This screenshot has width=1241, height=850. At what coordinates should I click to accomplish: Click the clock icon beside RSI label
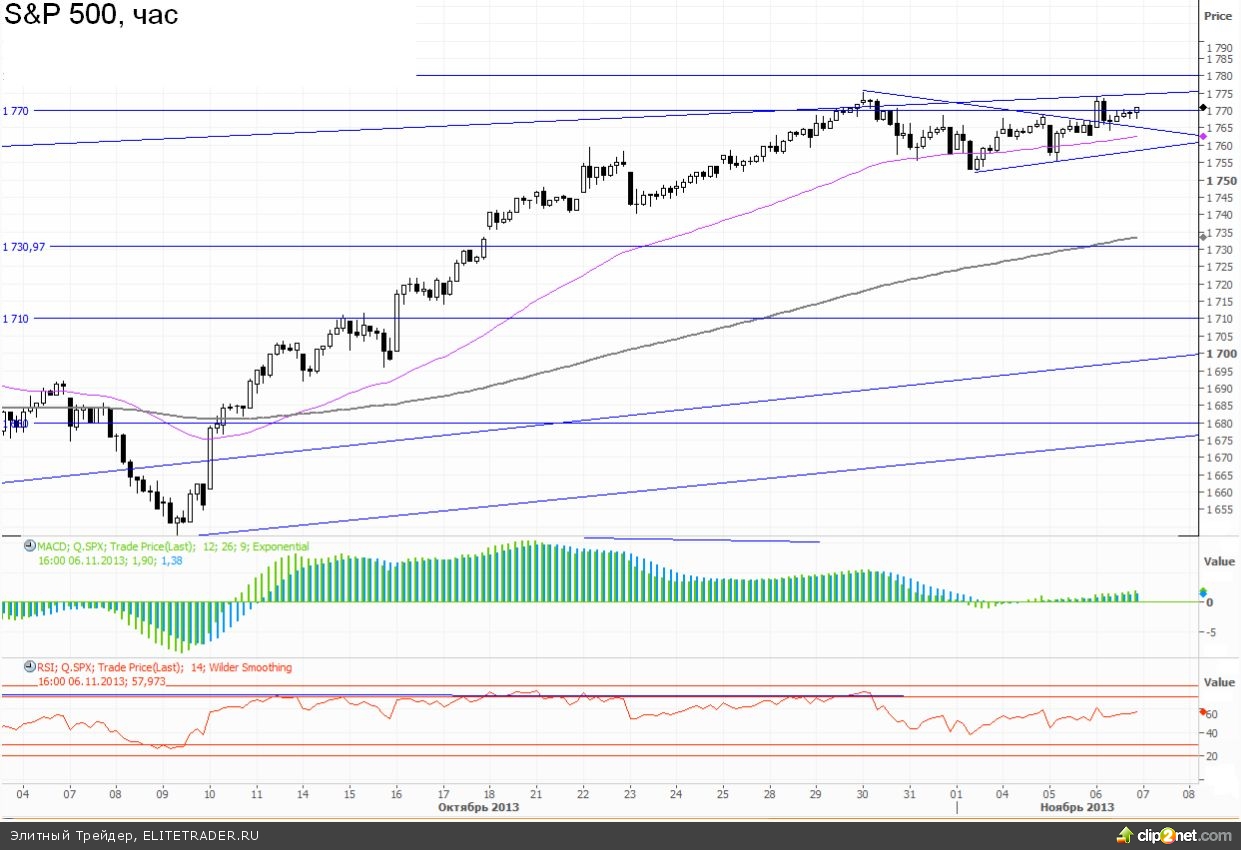pos(29,667)
